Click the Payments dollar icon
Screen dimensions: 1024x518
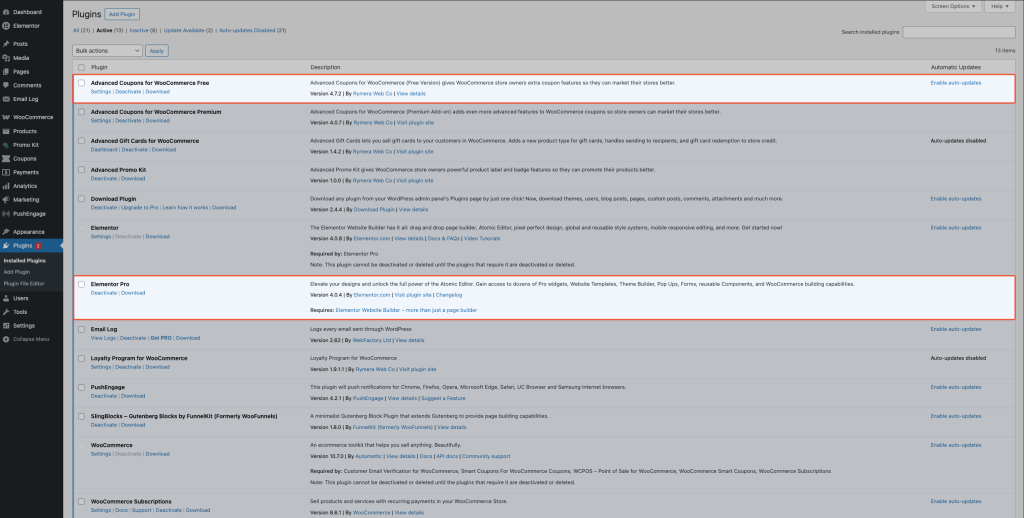coord(6,172)
